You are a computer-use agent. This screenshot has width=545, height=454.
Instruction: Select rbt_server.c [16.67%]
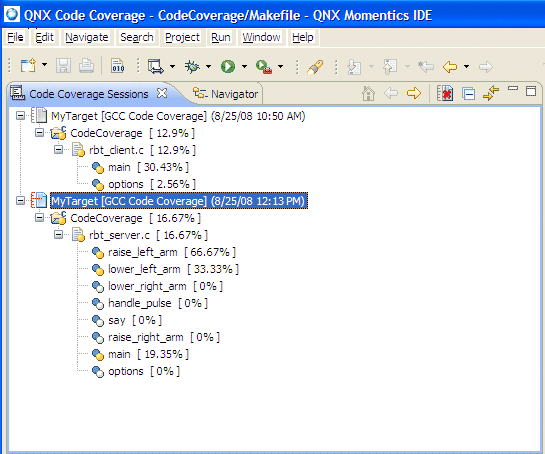[x=148, y=235]
